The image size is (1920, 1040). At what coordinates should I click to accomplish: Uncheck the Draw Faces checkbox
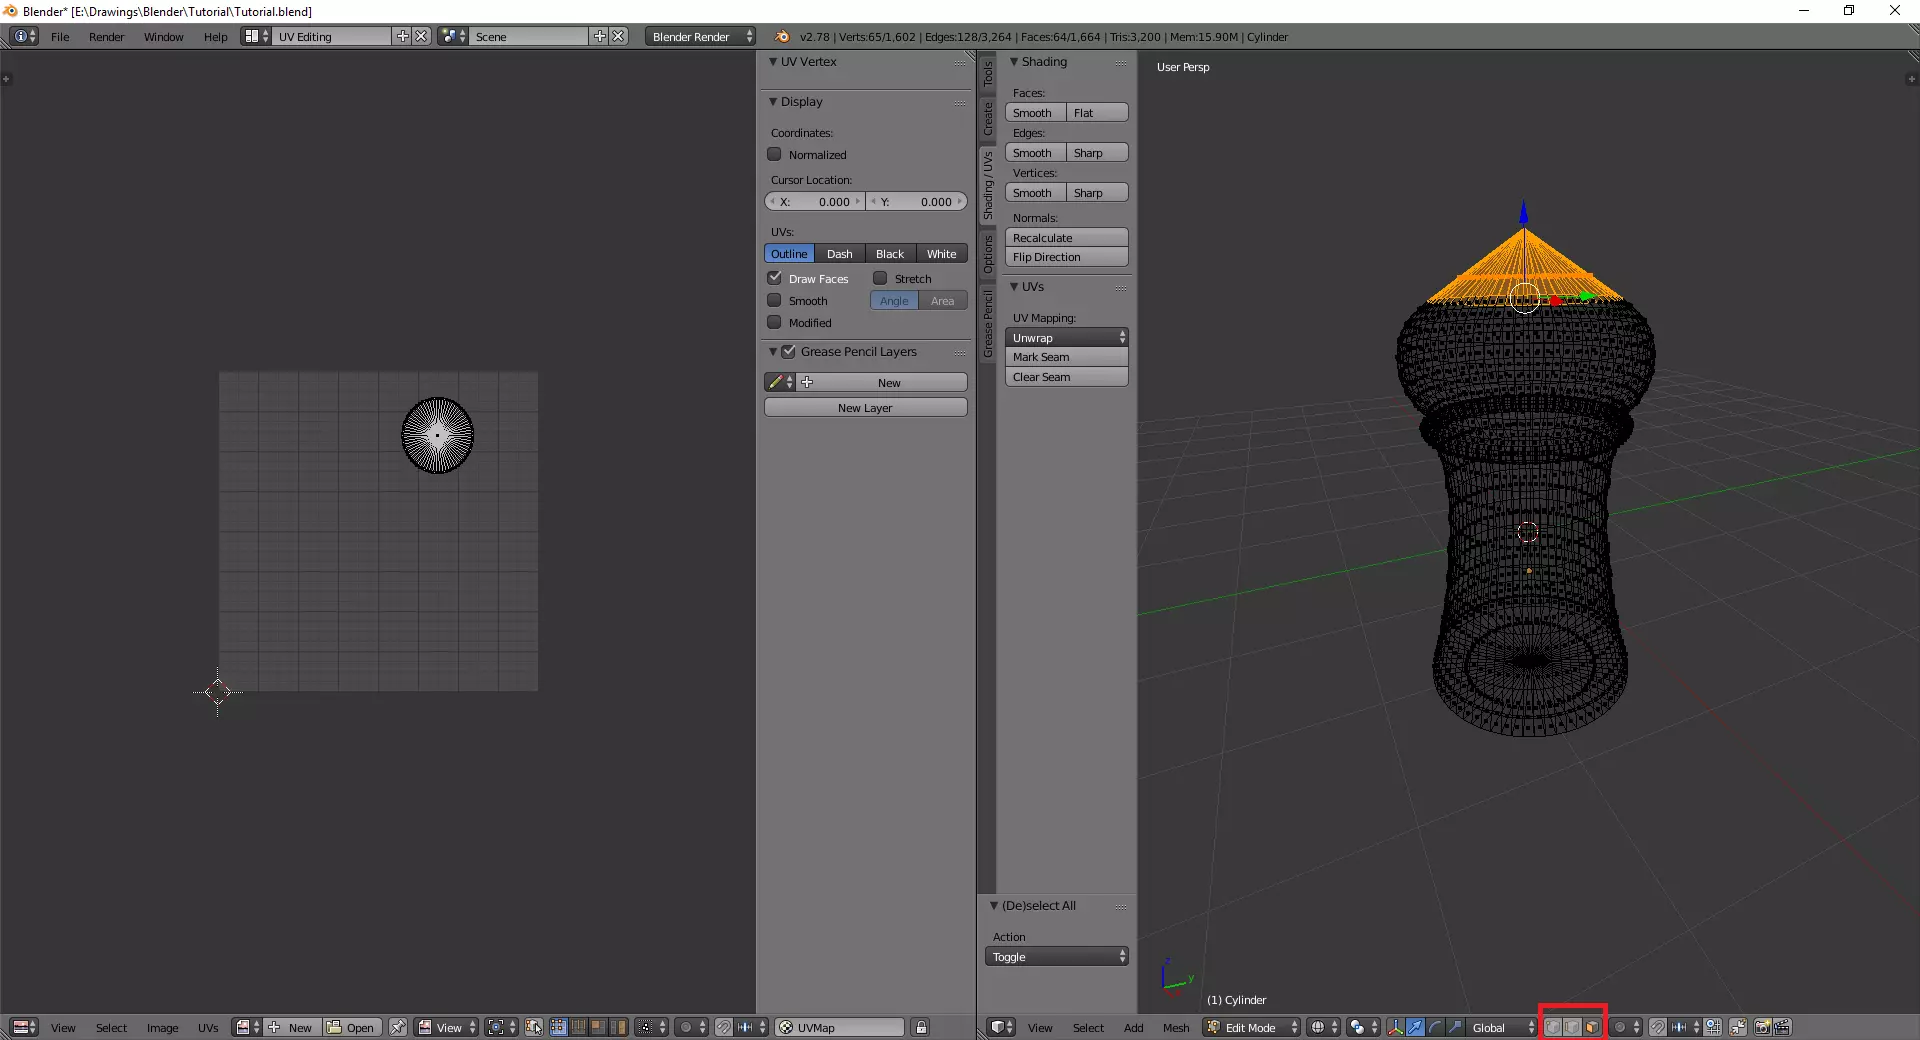(774, 278)
